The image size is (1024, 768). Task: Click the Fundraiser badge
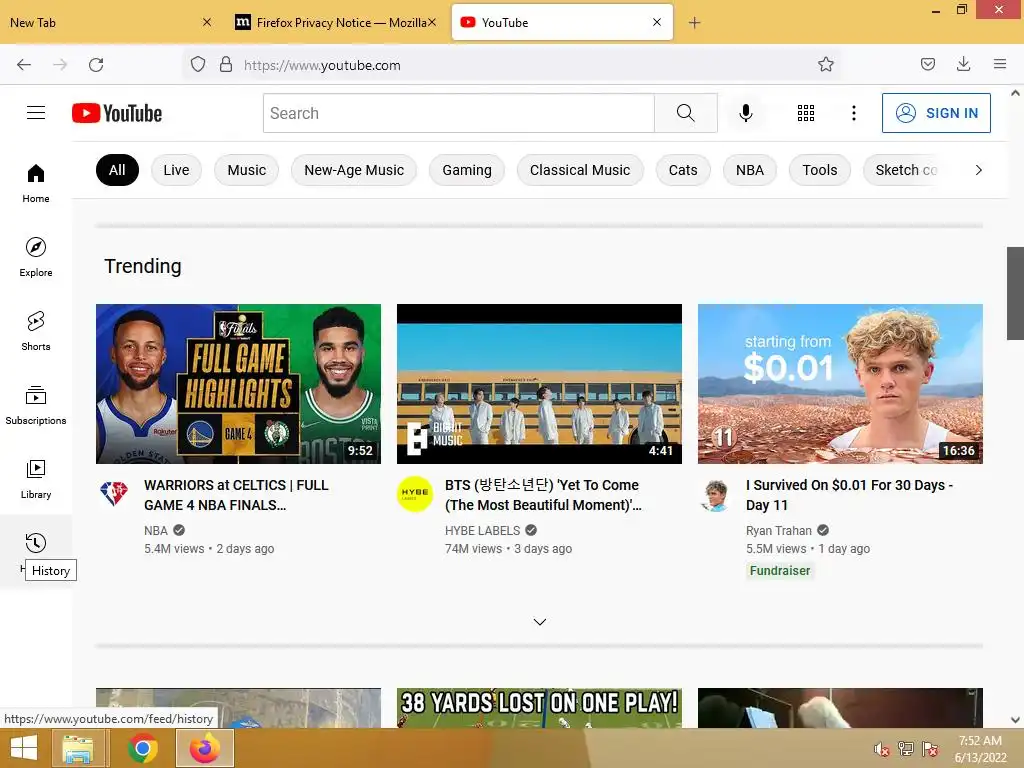pos(780,571)
